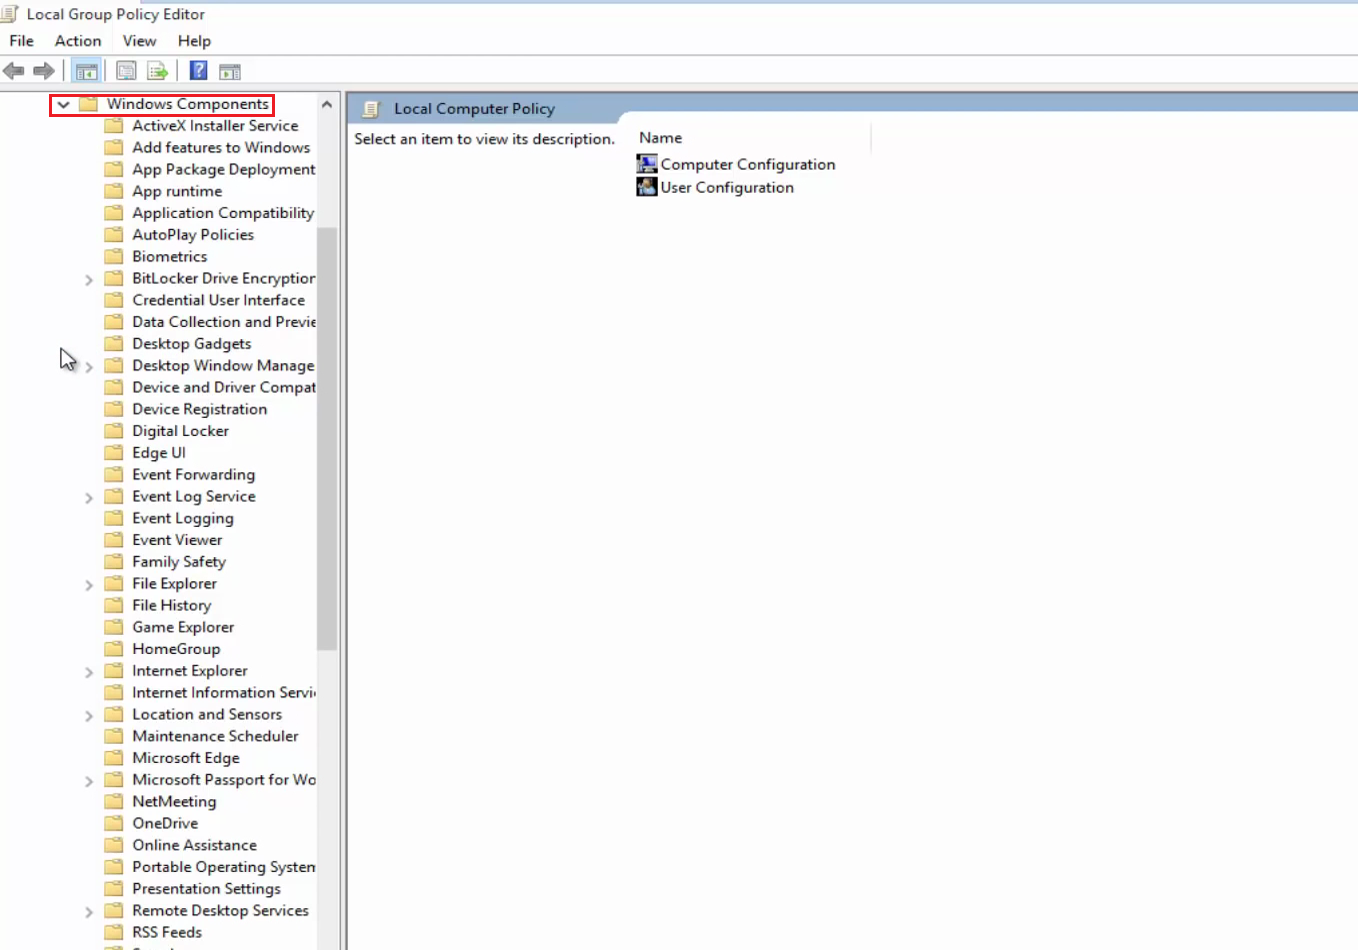Image resolution: width=1358 pixels, height=950 pixels.
Task: Toggle the Show/Hide Action Pane icon
Action: (x=230, y=72)
